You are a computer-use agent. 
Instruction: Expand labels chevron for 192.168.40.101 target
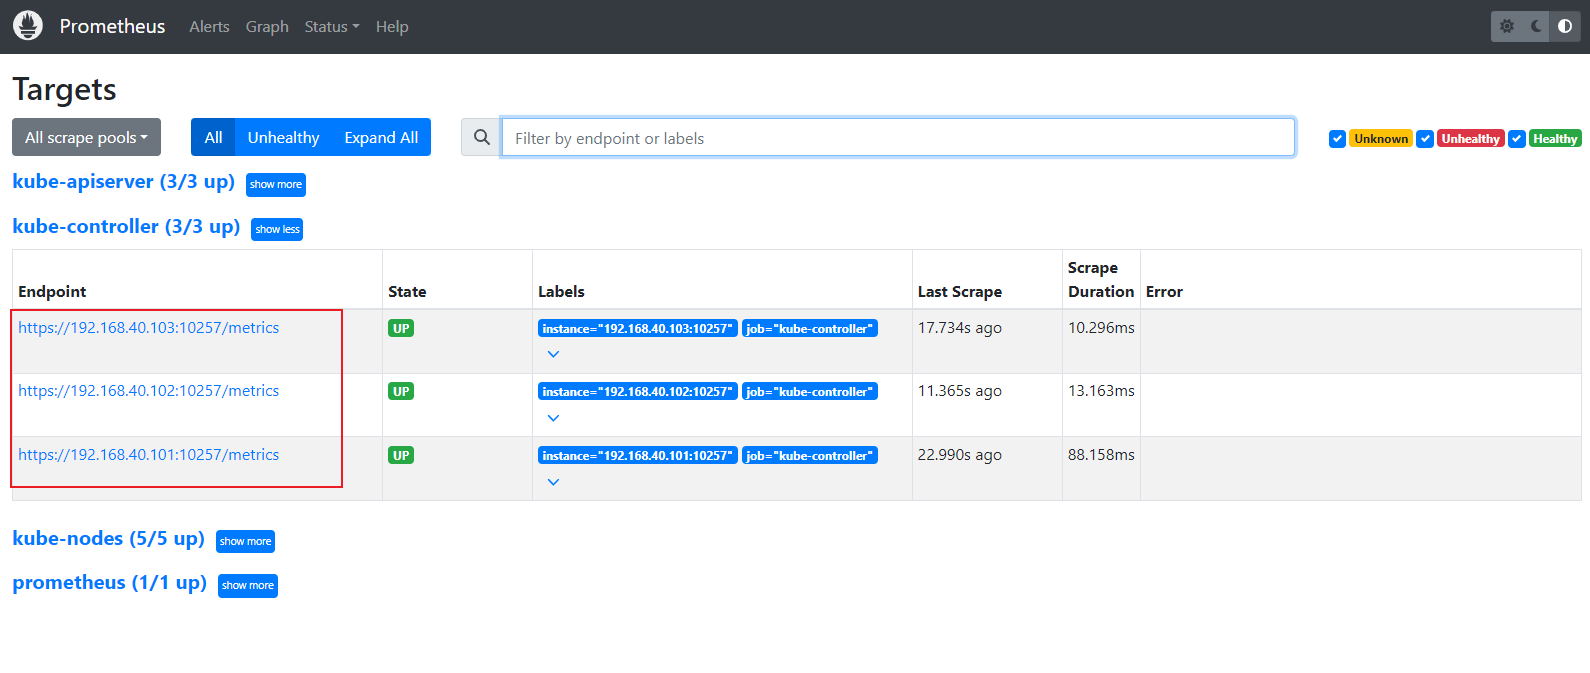[x=553, y=482]
